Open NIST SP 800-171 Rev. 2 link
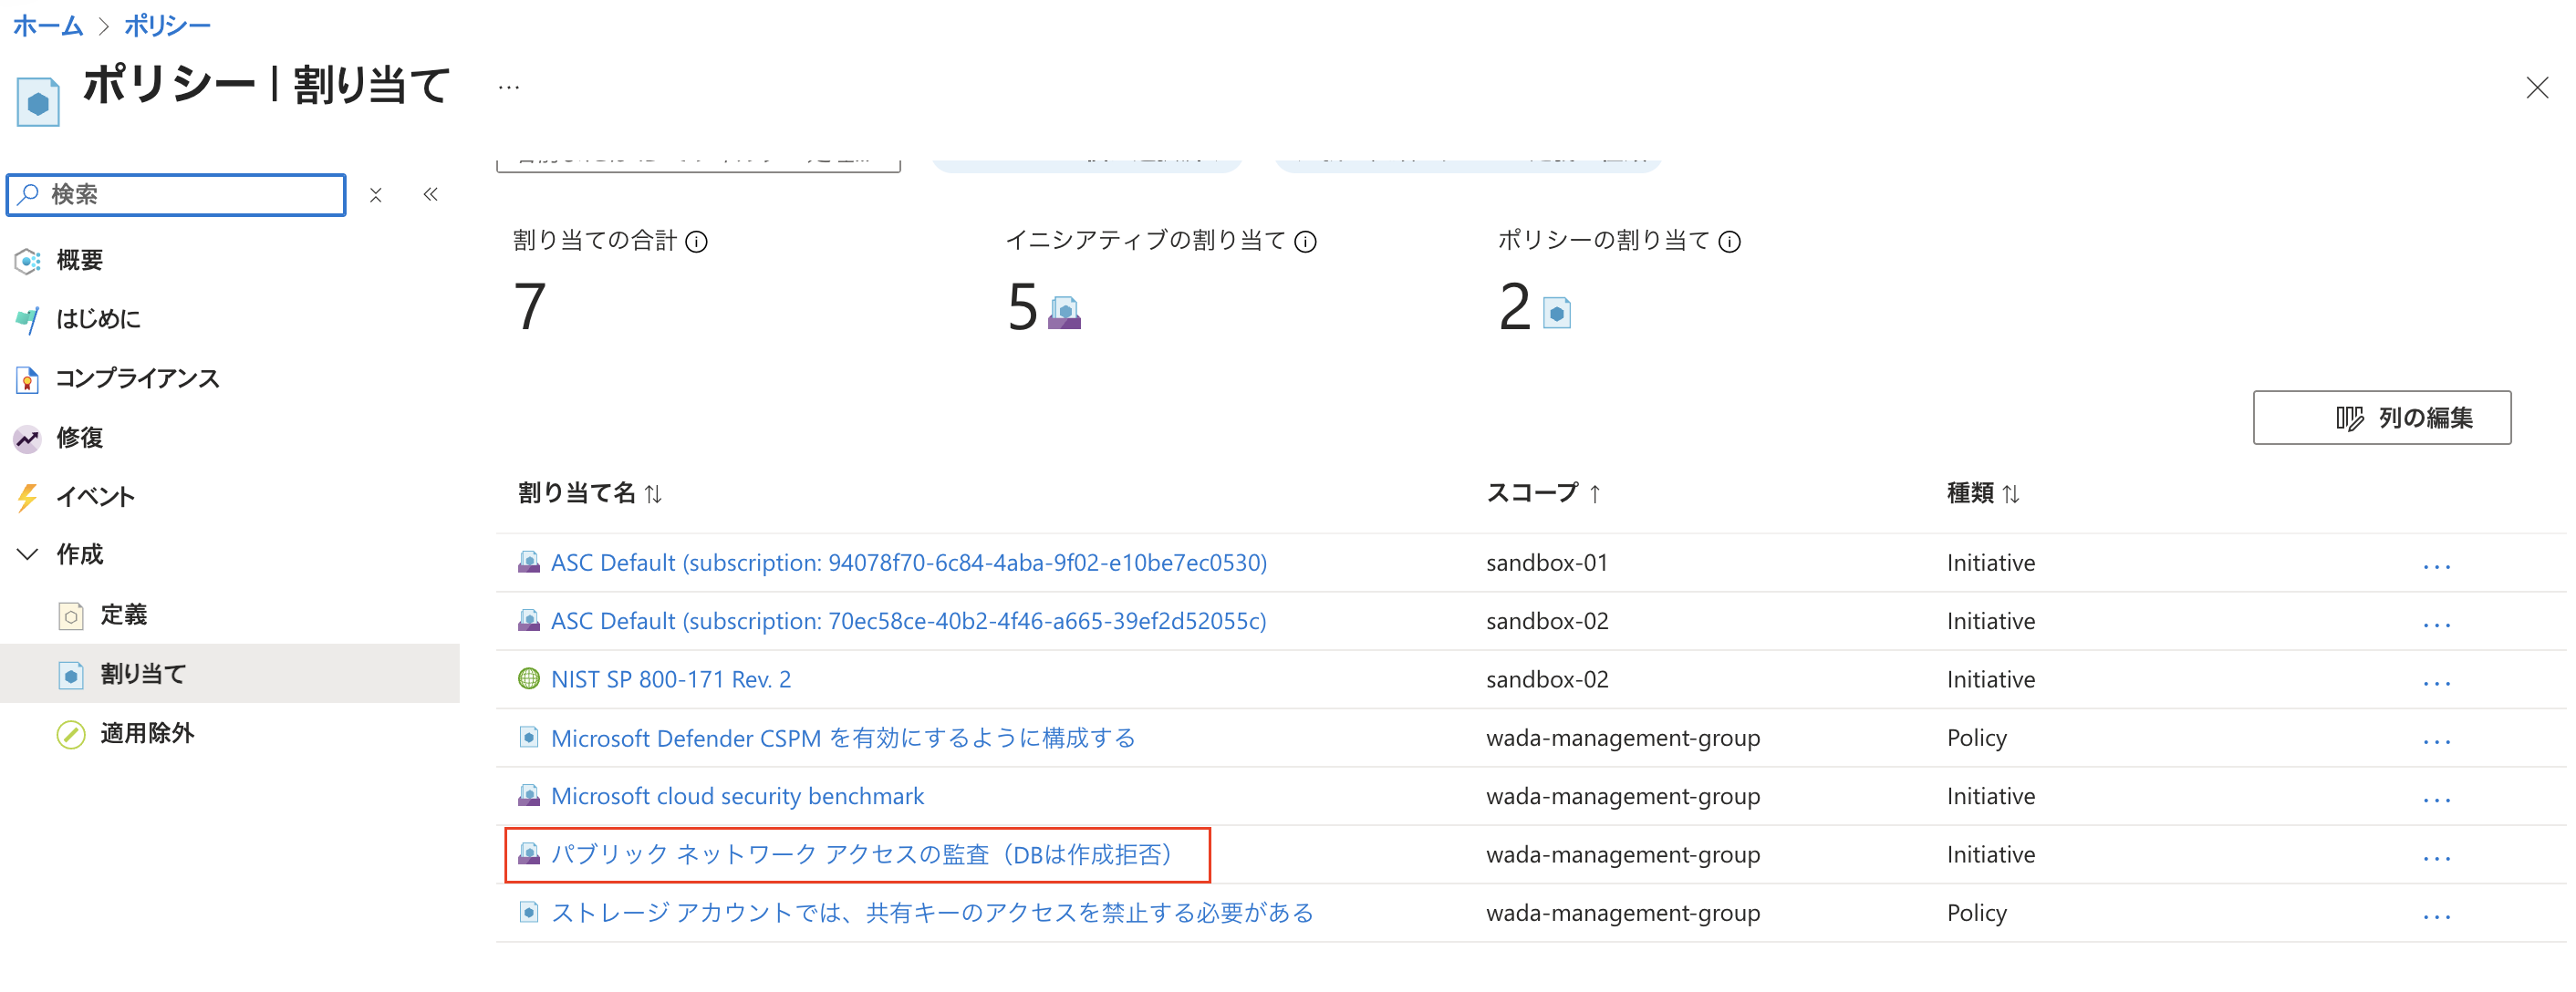Viewport: 2576px width, 992px height. (671, 679)
